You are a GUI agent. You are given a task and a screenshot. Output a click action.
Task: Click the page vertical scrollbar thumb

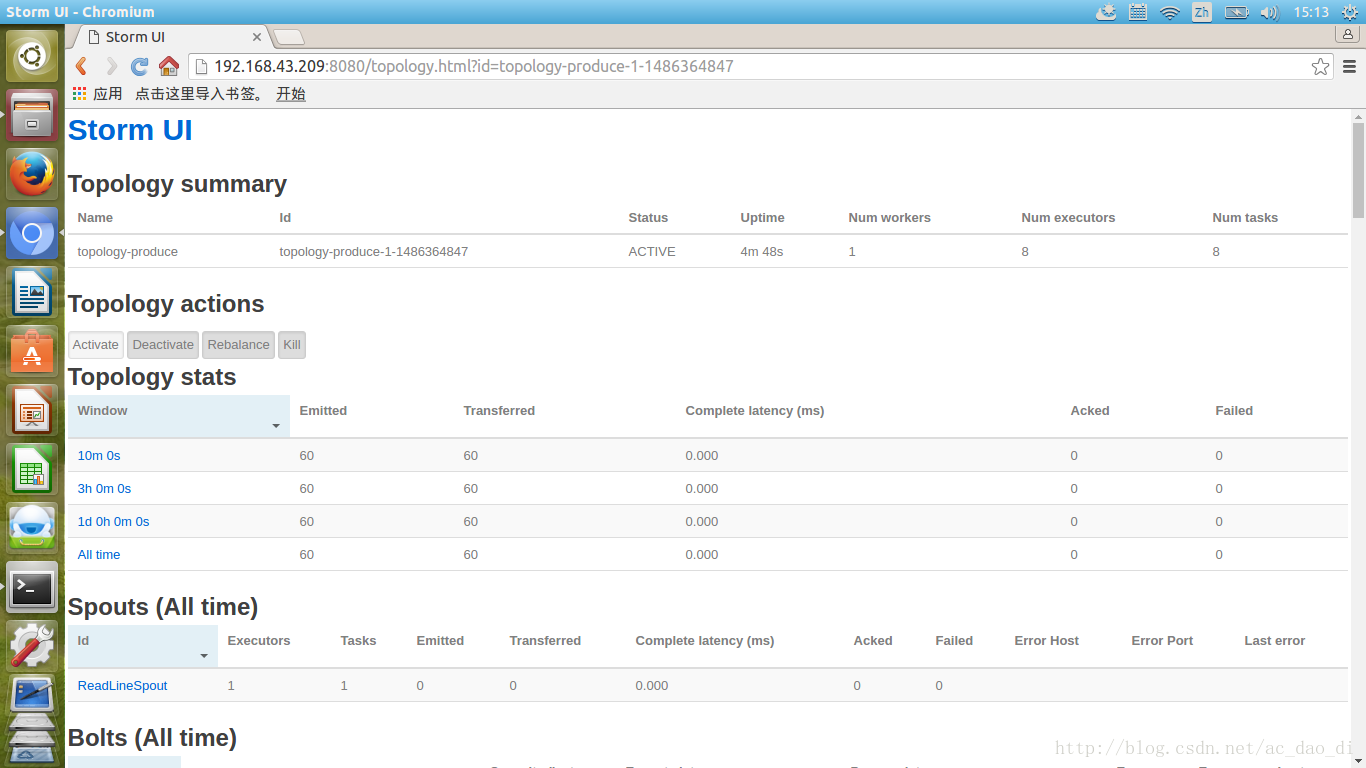pyautogui.click(x=1358, y=170)
